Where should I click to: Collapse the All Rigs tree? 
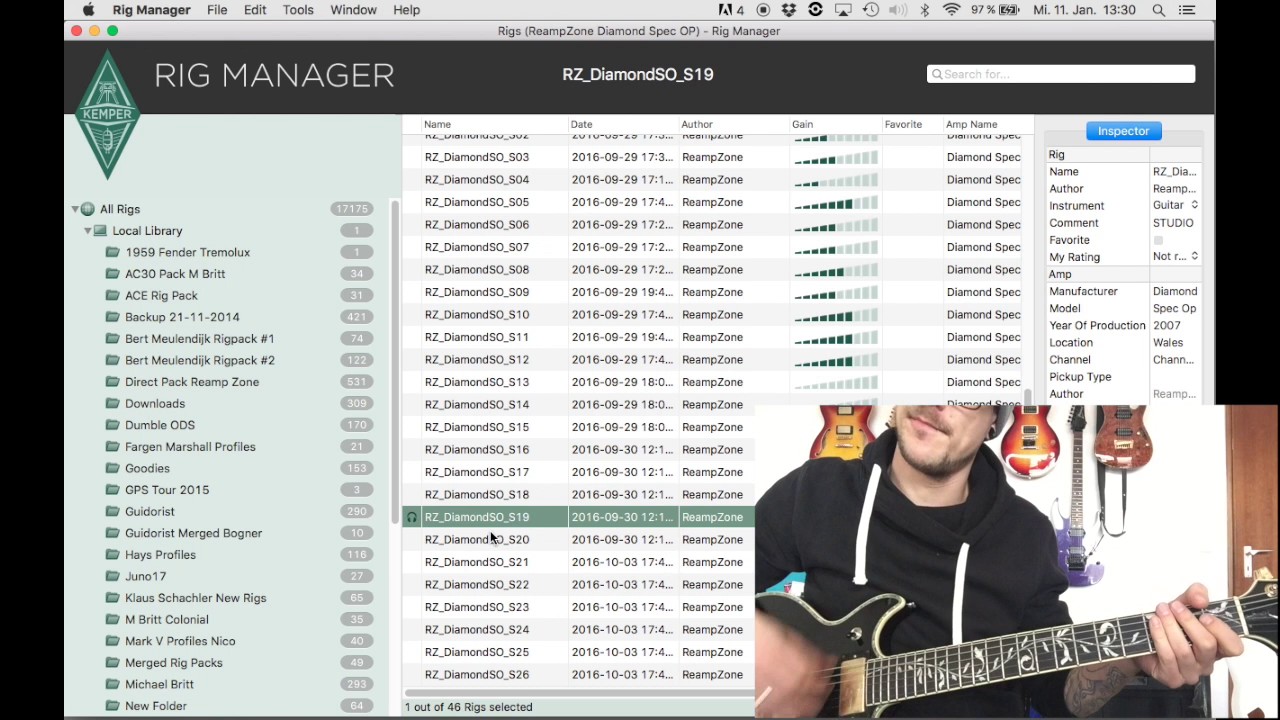(75, 209)
